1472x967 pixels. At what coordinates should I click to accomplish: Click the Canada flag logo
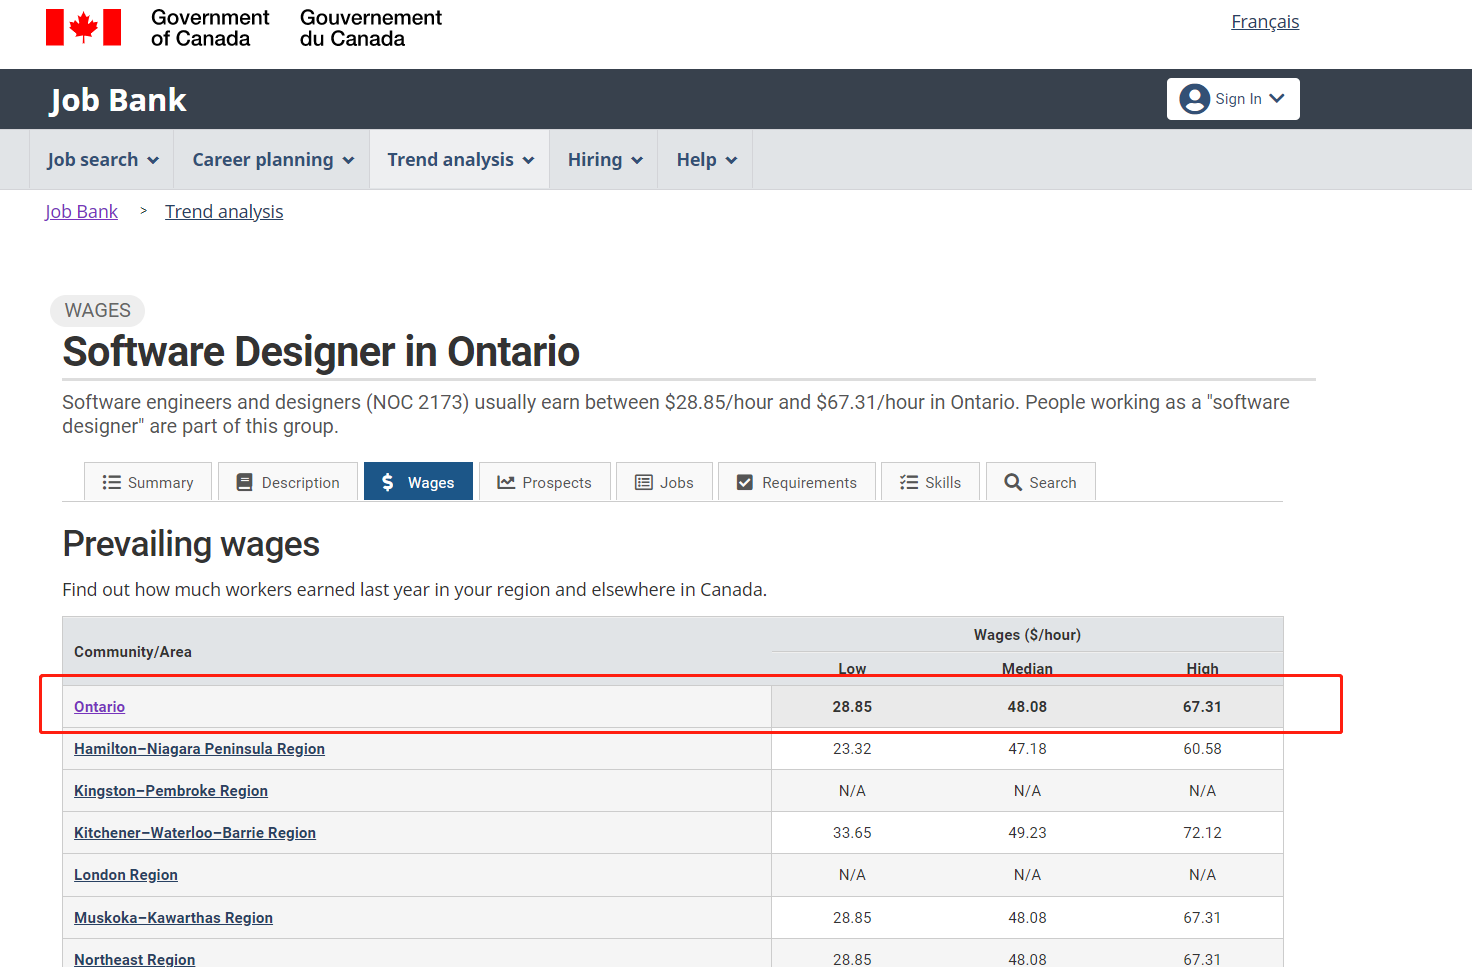point(84,28)
